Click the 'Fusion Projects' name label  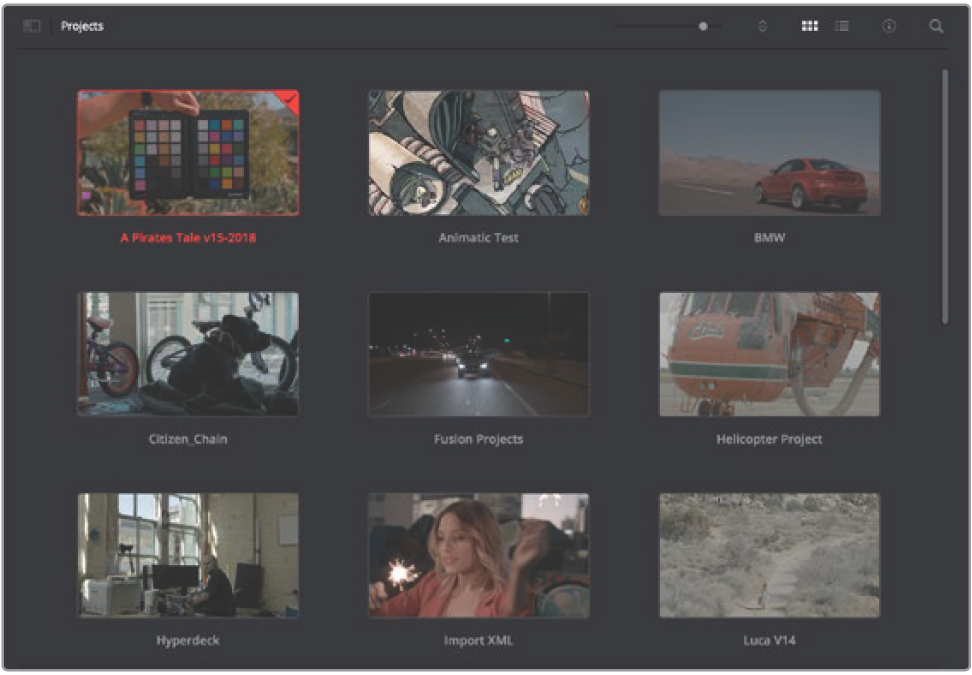[479, 439]
